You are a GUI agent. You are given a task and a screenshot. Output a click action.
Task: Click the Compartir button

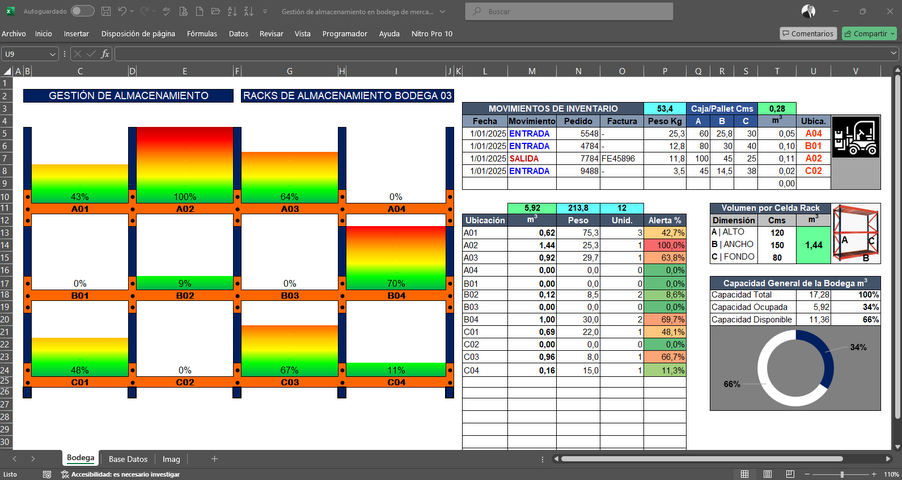[x=869, y=34]
